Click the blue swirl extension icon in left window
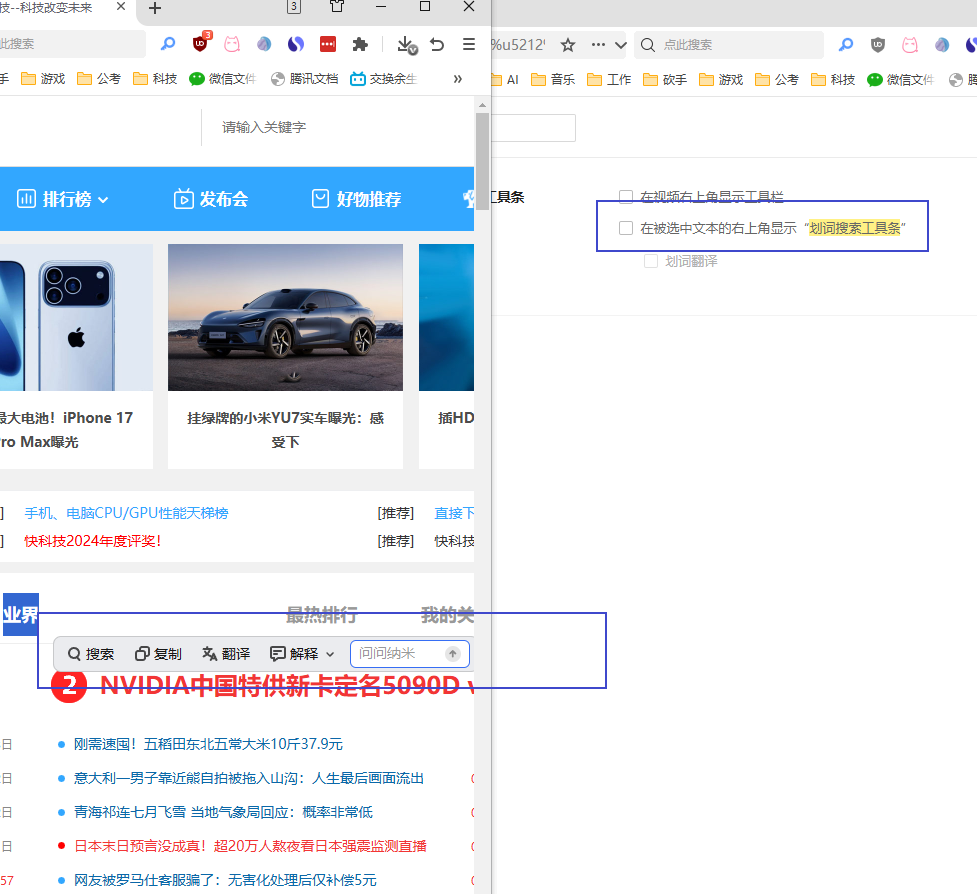This screenshot has width=977, height=894. click(296, 44)
